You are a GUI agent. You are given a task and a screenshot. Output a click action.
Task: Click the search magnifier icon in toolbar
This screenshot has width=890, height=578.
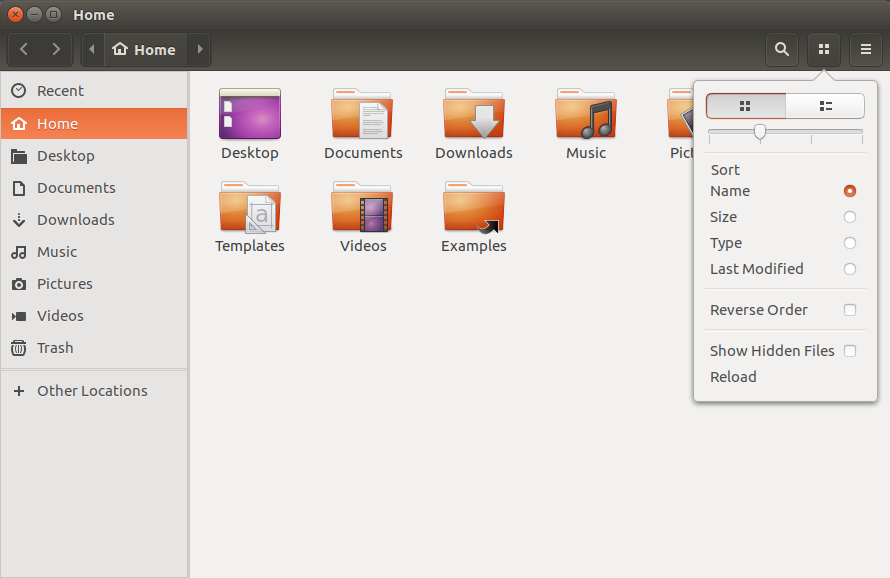coord(782,49)
